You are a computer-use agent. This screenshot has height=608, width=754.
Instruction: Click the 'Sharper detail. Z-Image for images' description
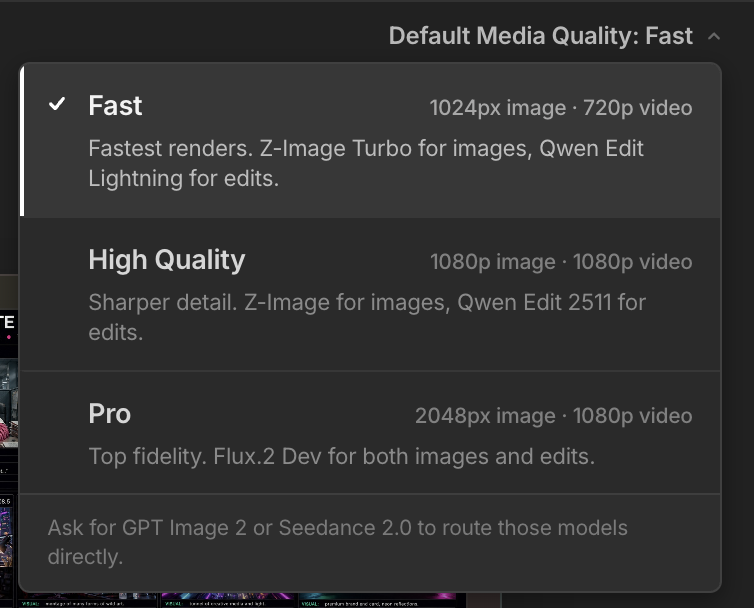click(367, 317)
